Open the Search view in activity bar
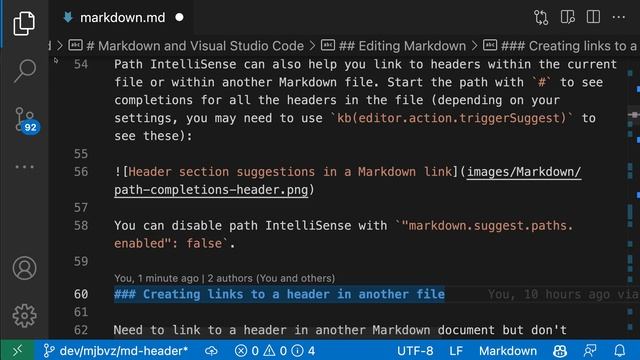The width and height of the screenshot is (640, 360). point(24,71)
